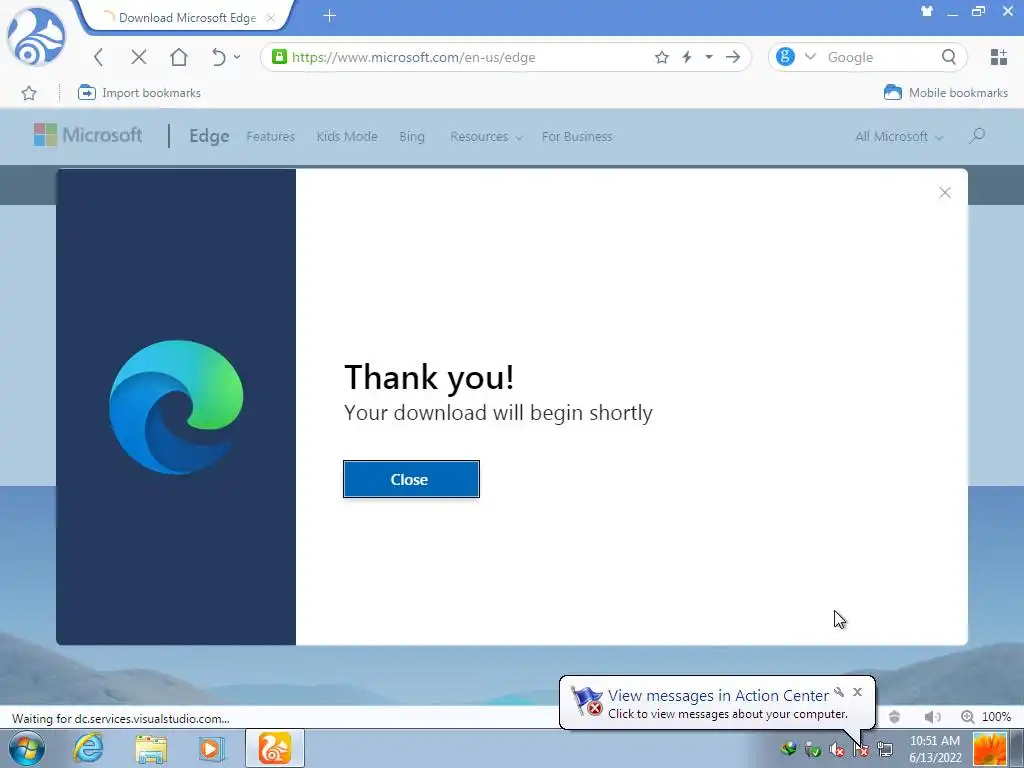Click the UC Browser squirrel logo
The height and width of the screenshot is (768, 1024).
coord(36,37)
